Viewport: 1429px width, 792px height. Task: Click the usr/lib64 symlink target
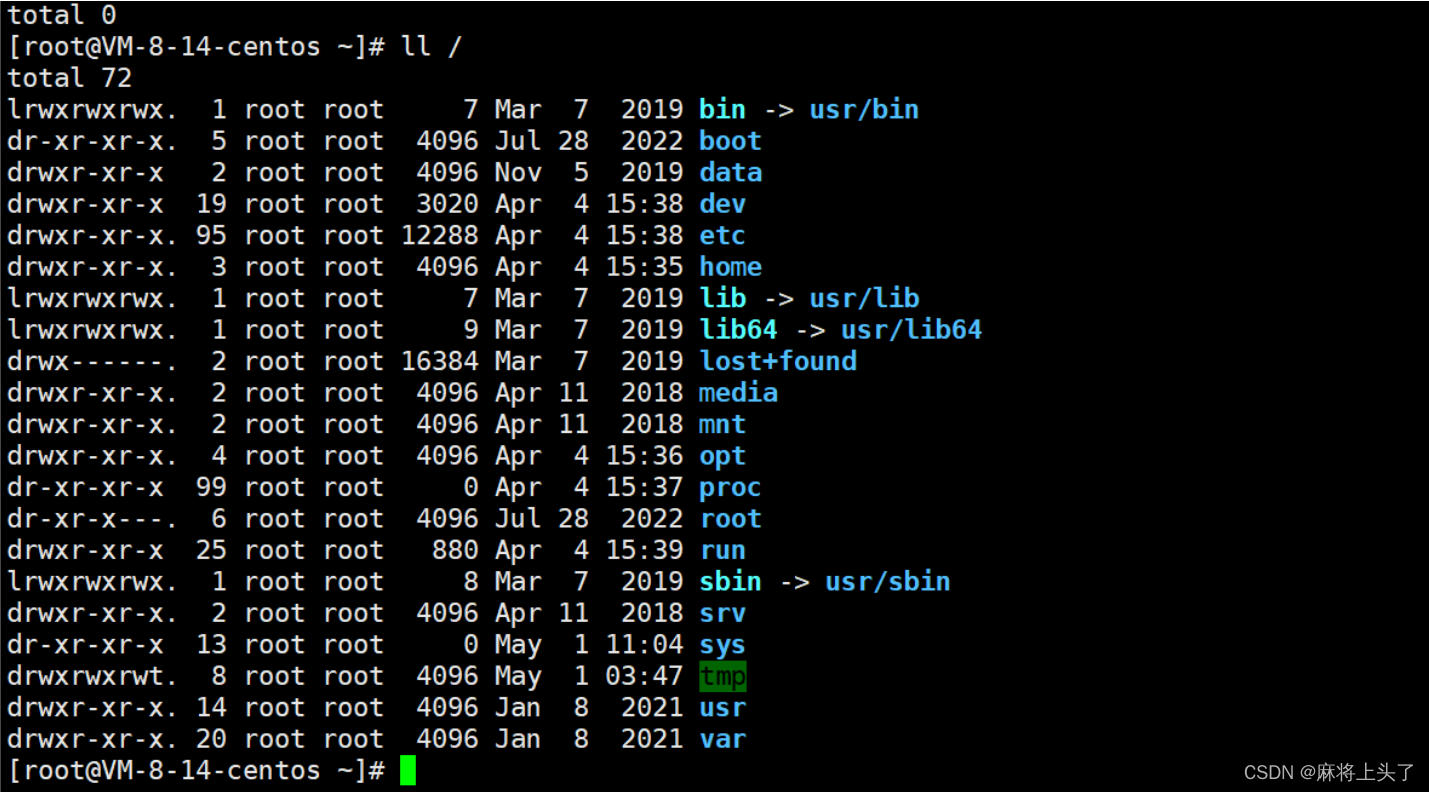click(x=911, y=329)
